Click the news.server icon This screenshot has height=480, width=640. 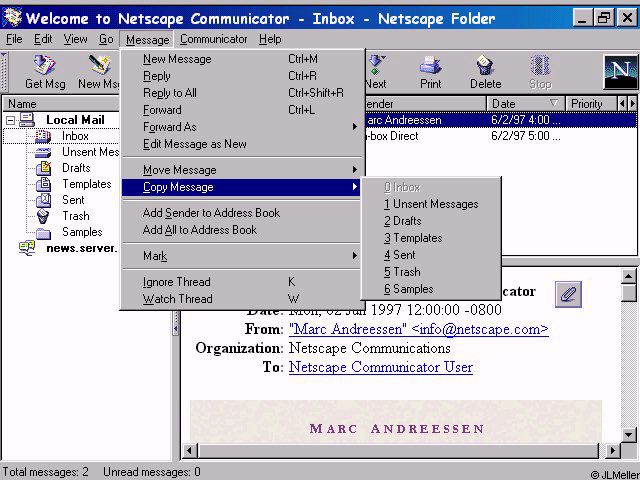[x=27, y=248]
